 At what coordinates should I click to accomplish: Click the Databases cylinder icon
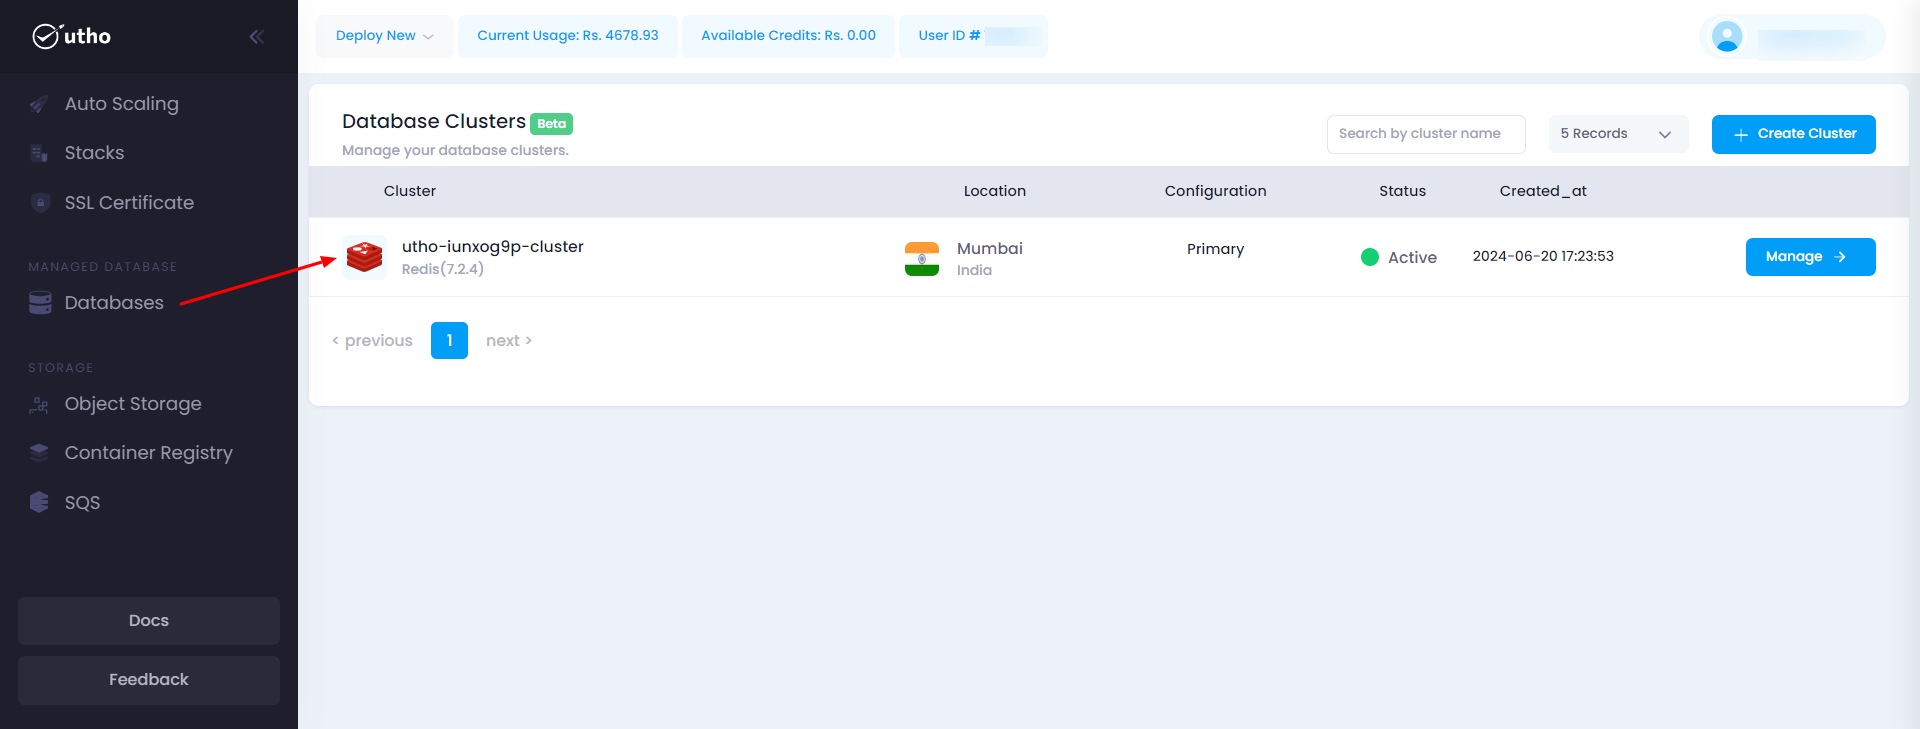(x=40, y=303)
